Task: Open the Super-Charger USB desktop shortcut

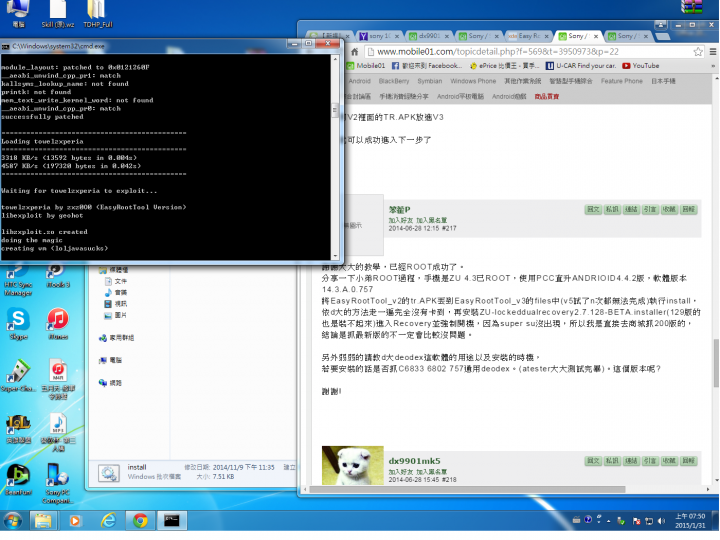Action: pyautogui.click(x=18, y=377)
